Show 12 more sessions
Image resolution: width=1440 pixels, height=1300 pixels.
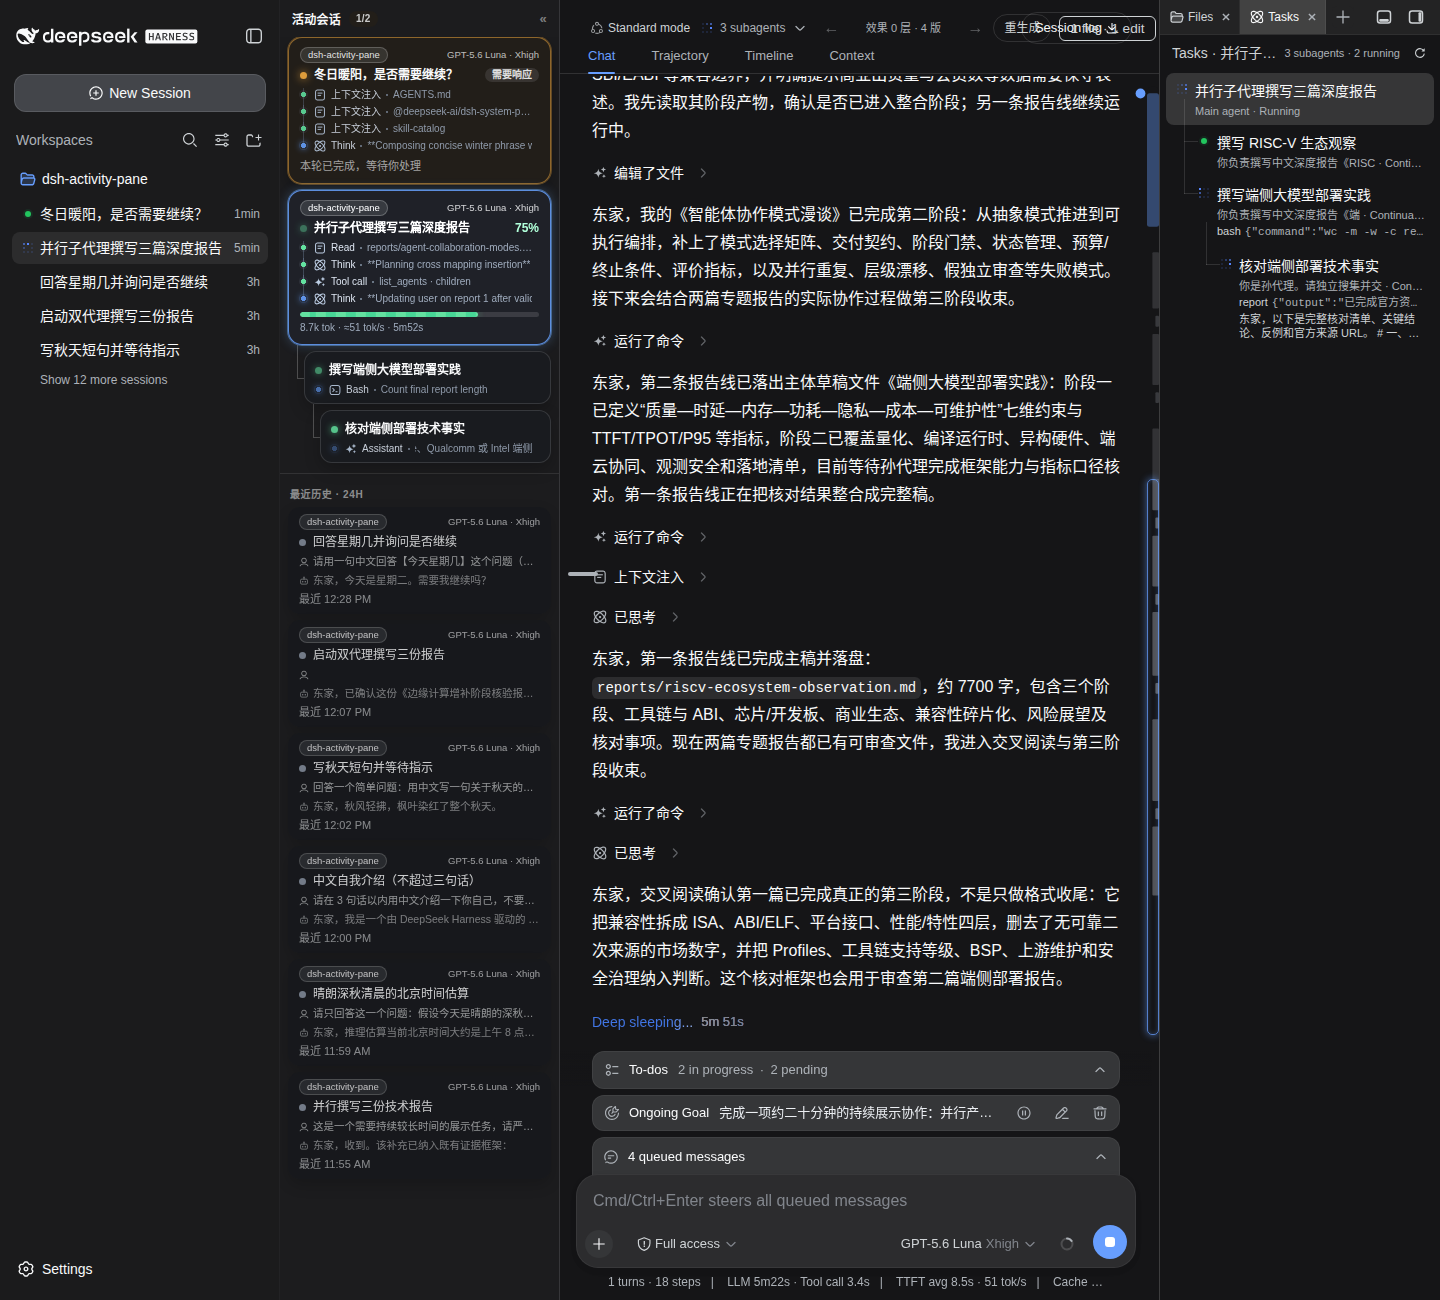[104, 380]
